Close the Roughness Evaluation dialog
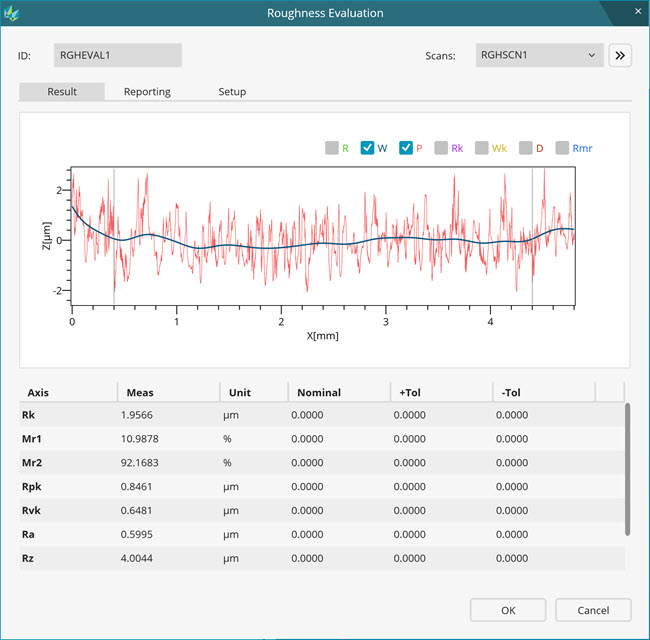650x640 pixels. [x=638, y=12]
